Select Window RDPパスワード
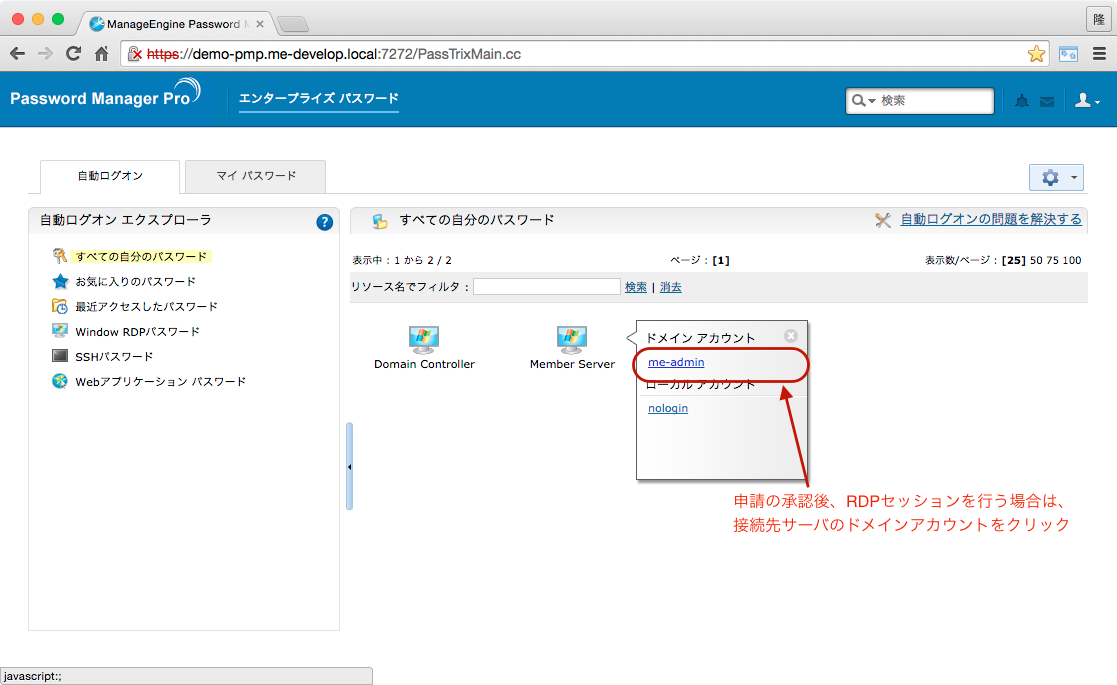This screenshot has width=1117, height=685. (x=137, y=332)
